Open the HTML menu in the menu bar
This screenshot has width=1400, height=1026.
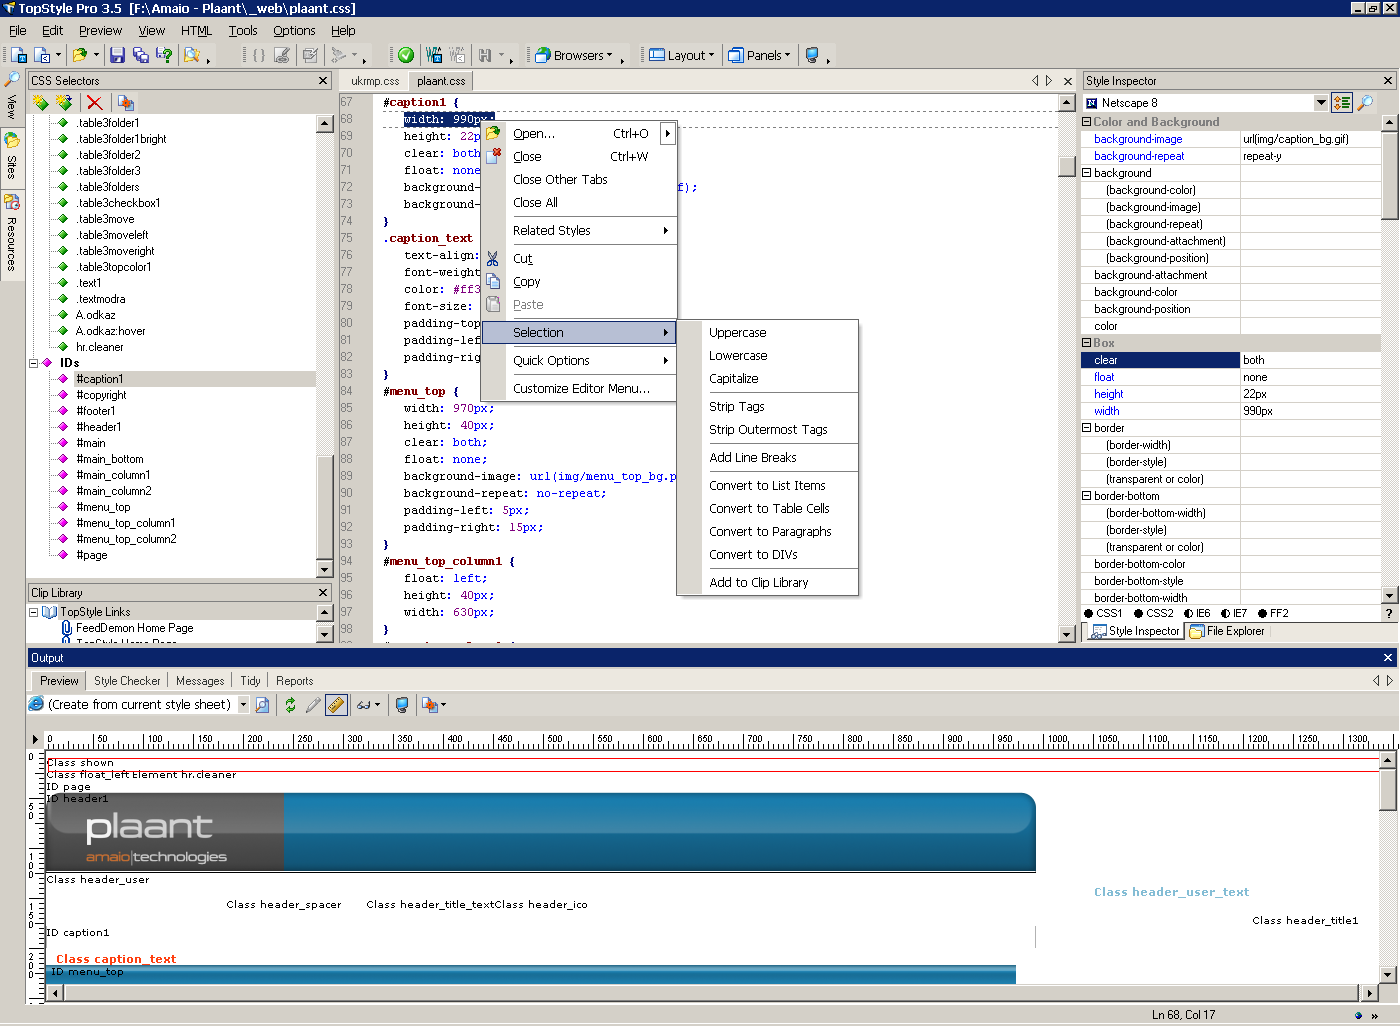coord(196,31)
